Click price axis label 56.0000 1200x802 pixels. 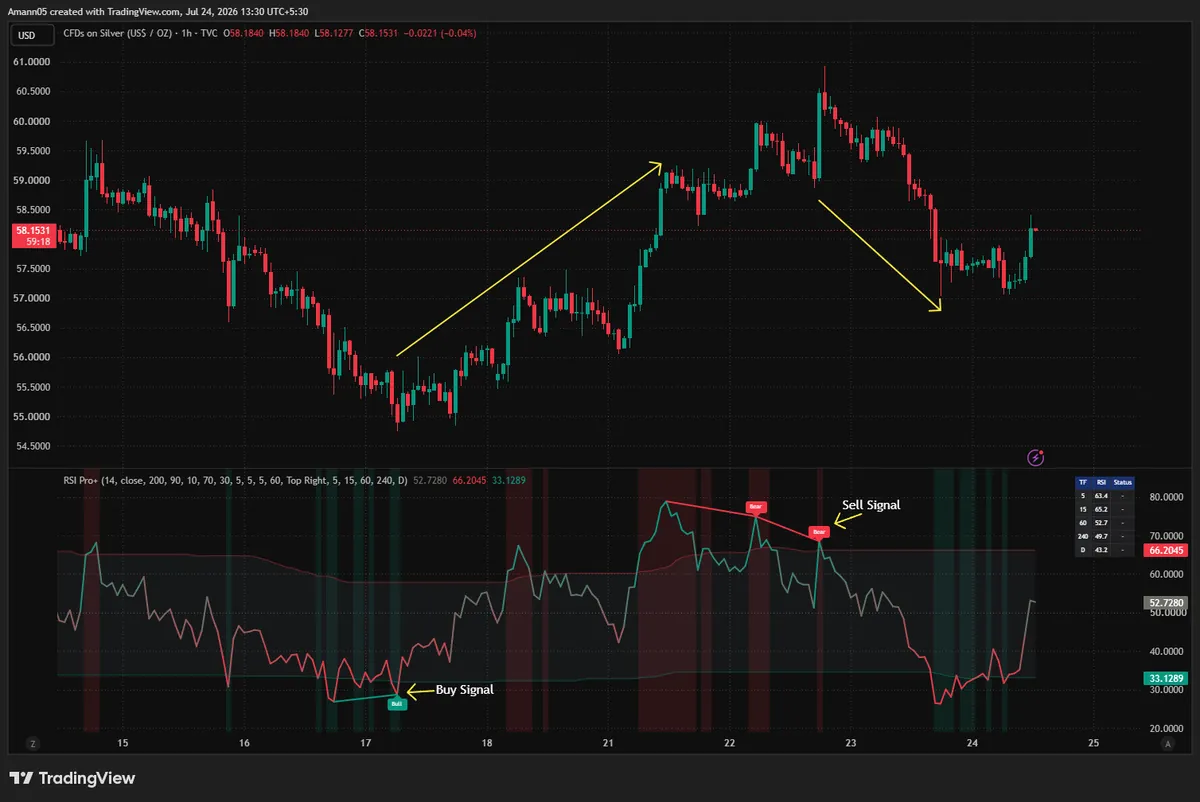coord(31,357)
